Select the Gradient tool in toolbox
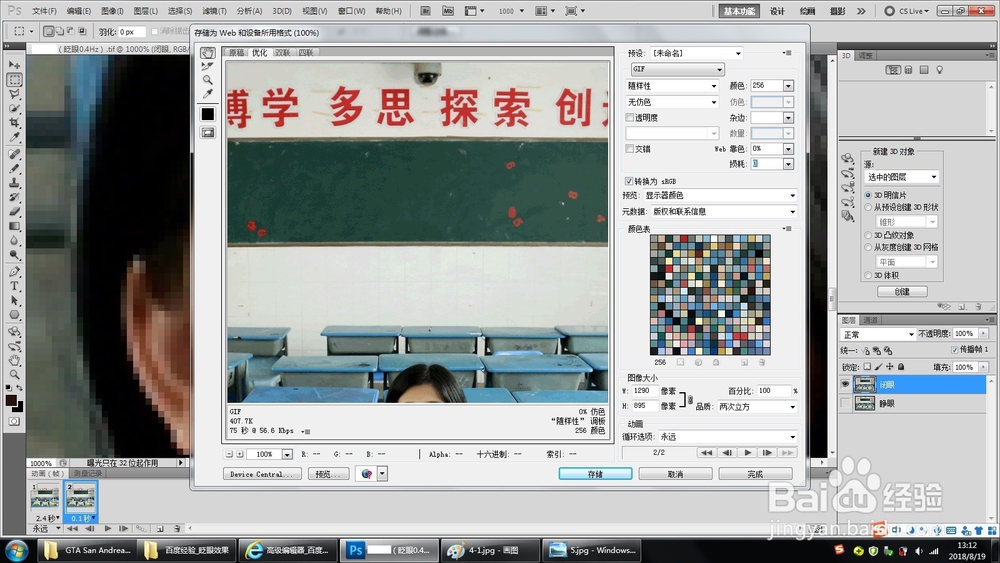Viewport: 1000px width, 563px height. click(x=14, y=226)
